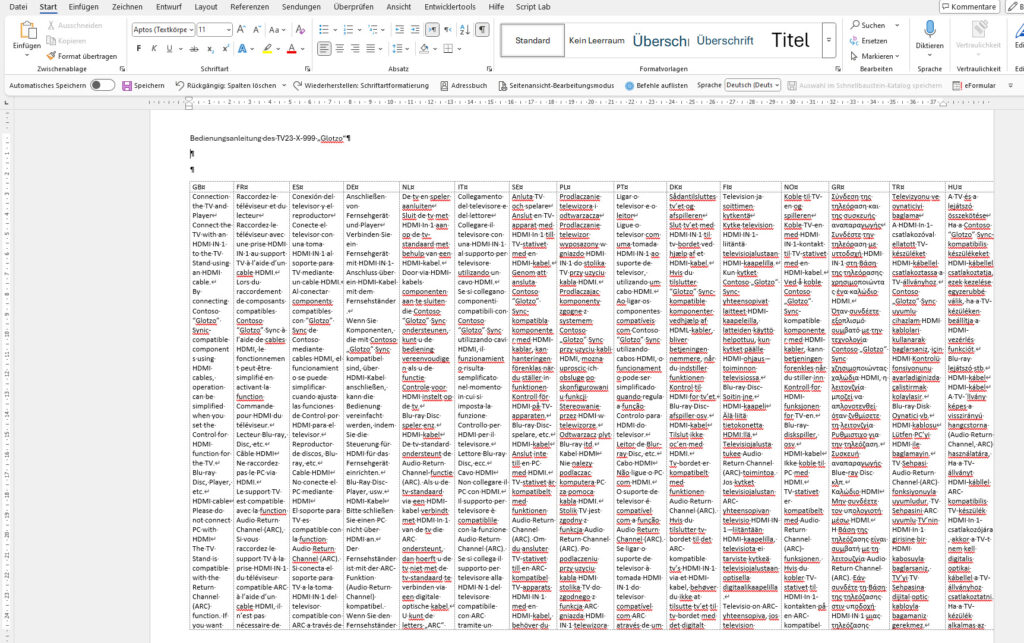Switch to the Referenzen ribbon tab
Viewport: 1024px width, 643px height.
tap(249, 7)
